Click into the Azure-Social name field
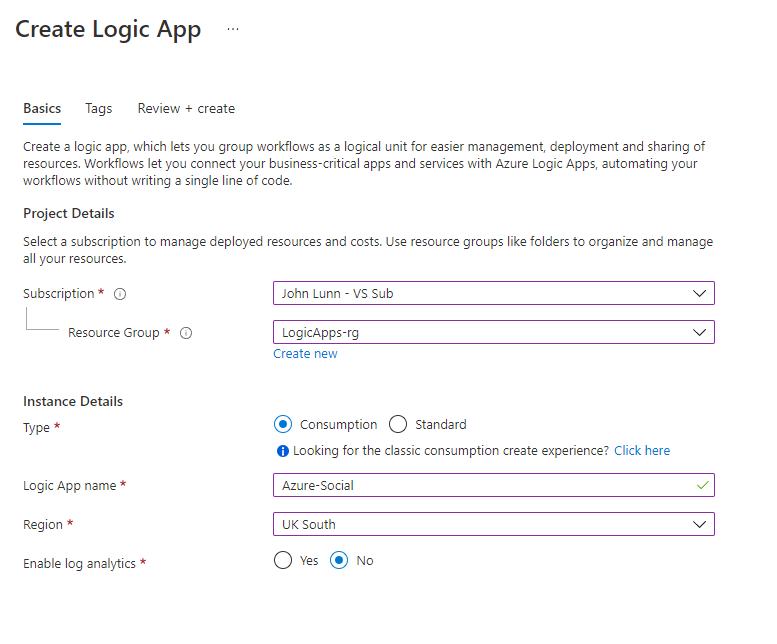The width and height of the screenshot is (777, 644). pyautogui.click(x=494, y=485)
